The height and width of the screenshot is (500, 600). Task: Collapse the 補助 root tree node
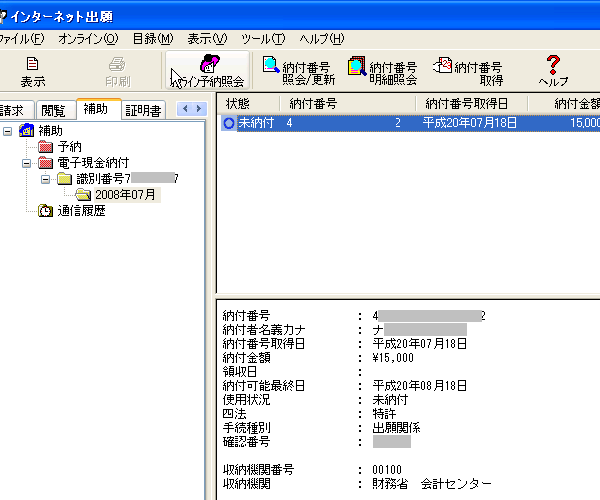click(9, 131)
